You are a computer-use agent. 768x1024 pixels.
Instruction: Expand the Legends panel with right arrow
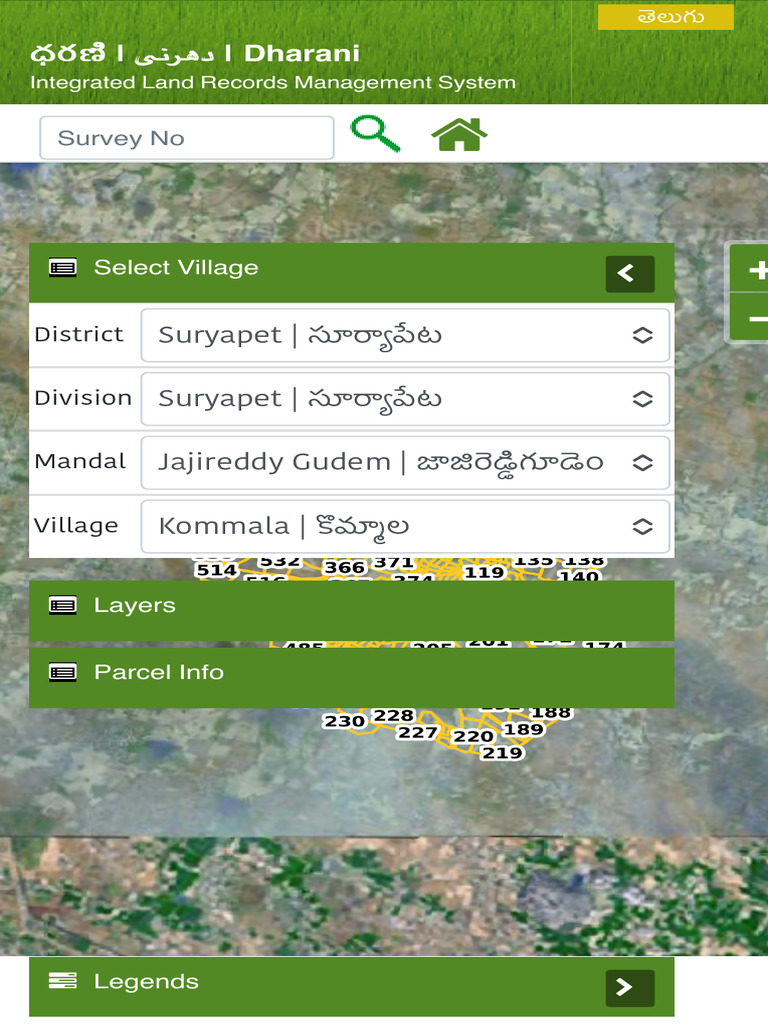(x=630, y=987)
